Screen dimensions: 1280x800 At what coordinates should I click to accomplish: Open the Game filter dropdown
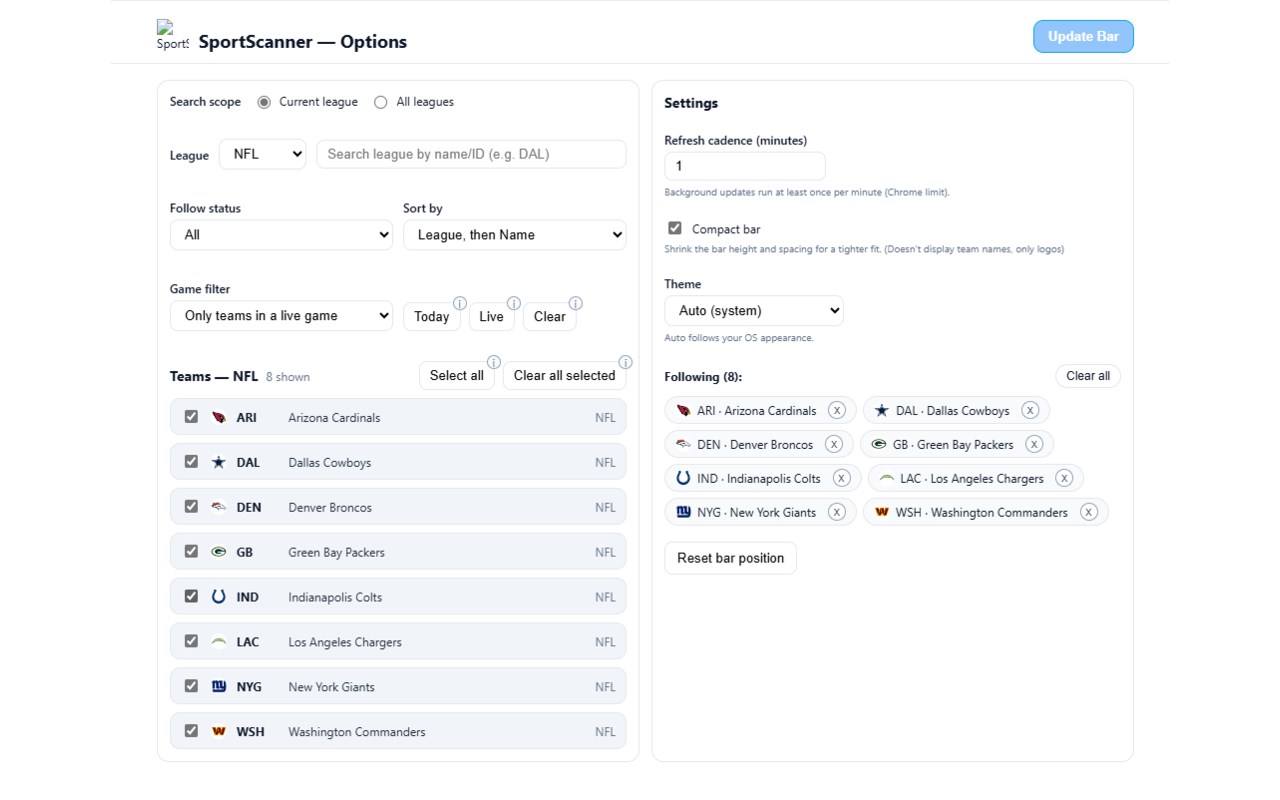281,316
